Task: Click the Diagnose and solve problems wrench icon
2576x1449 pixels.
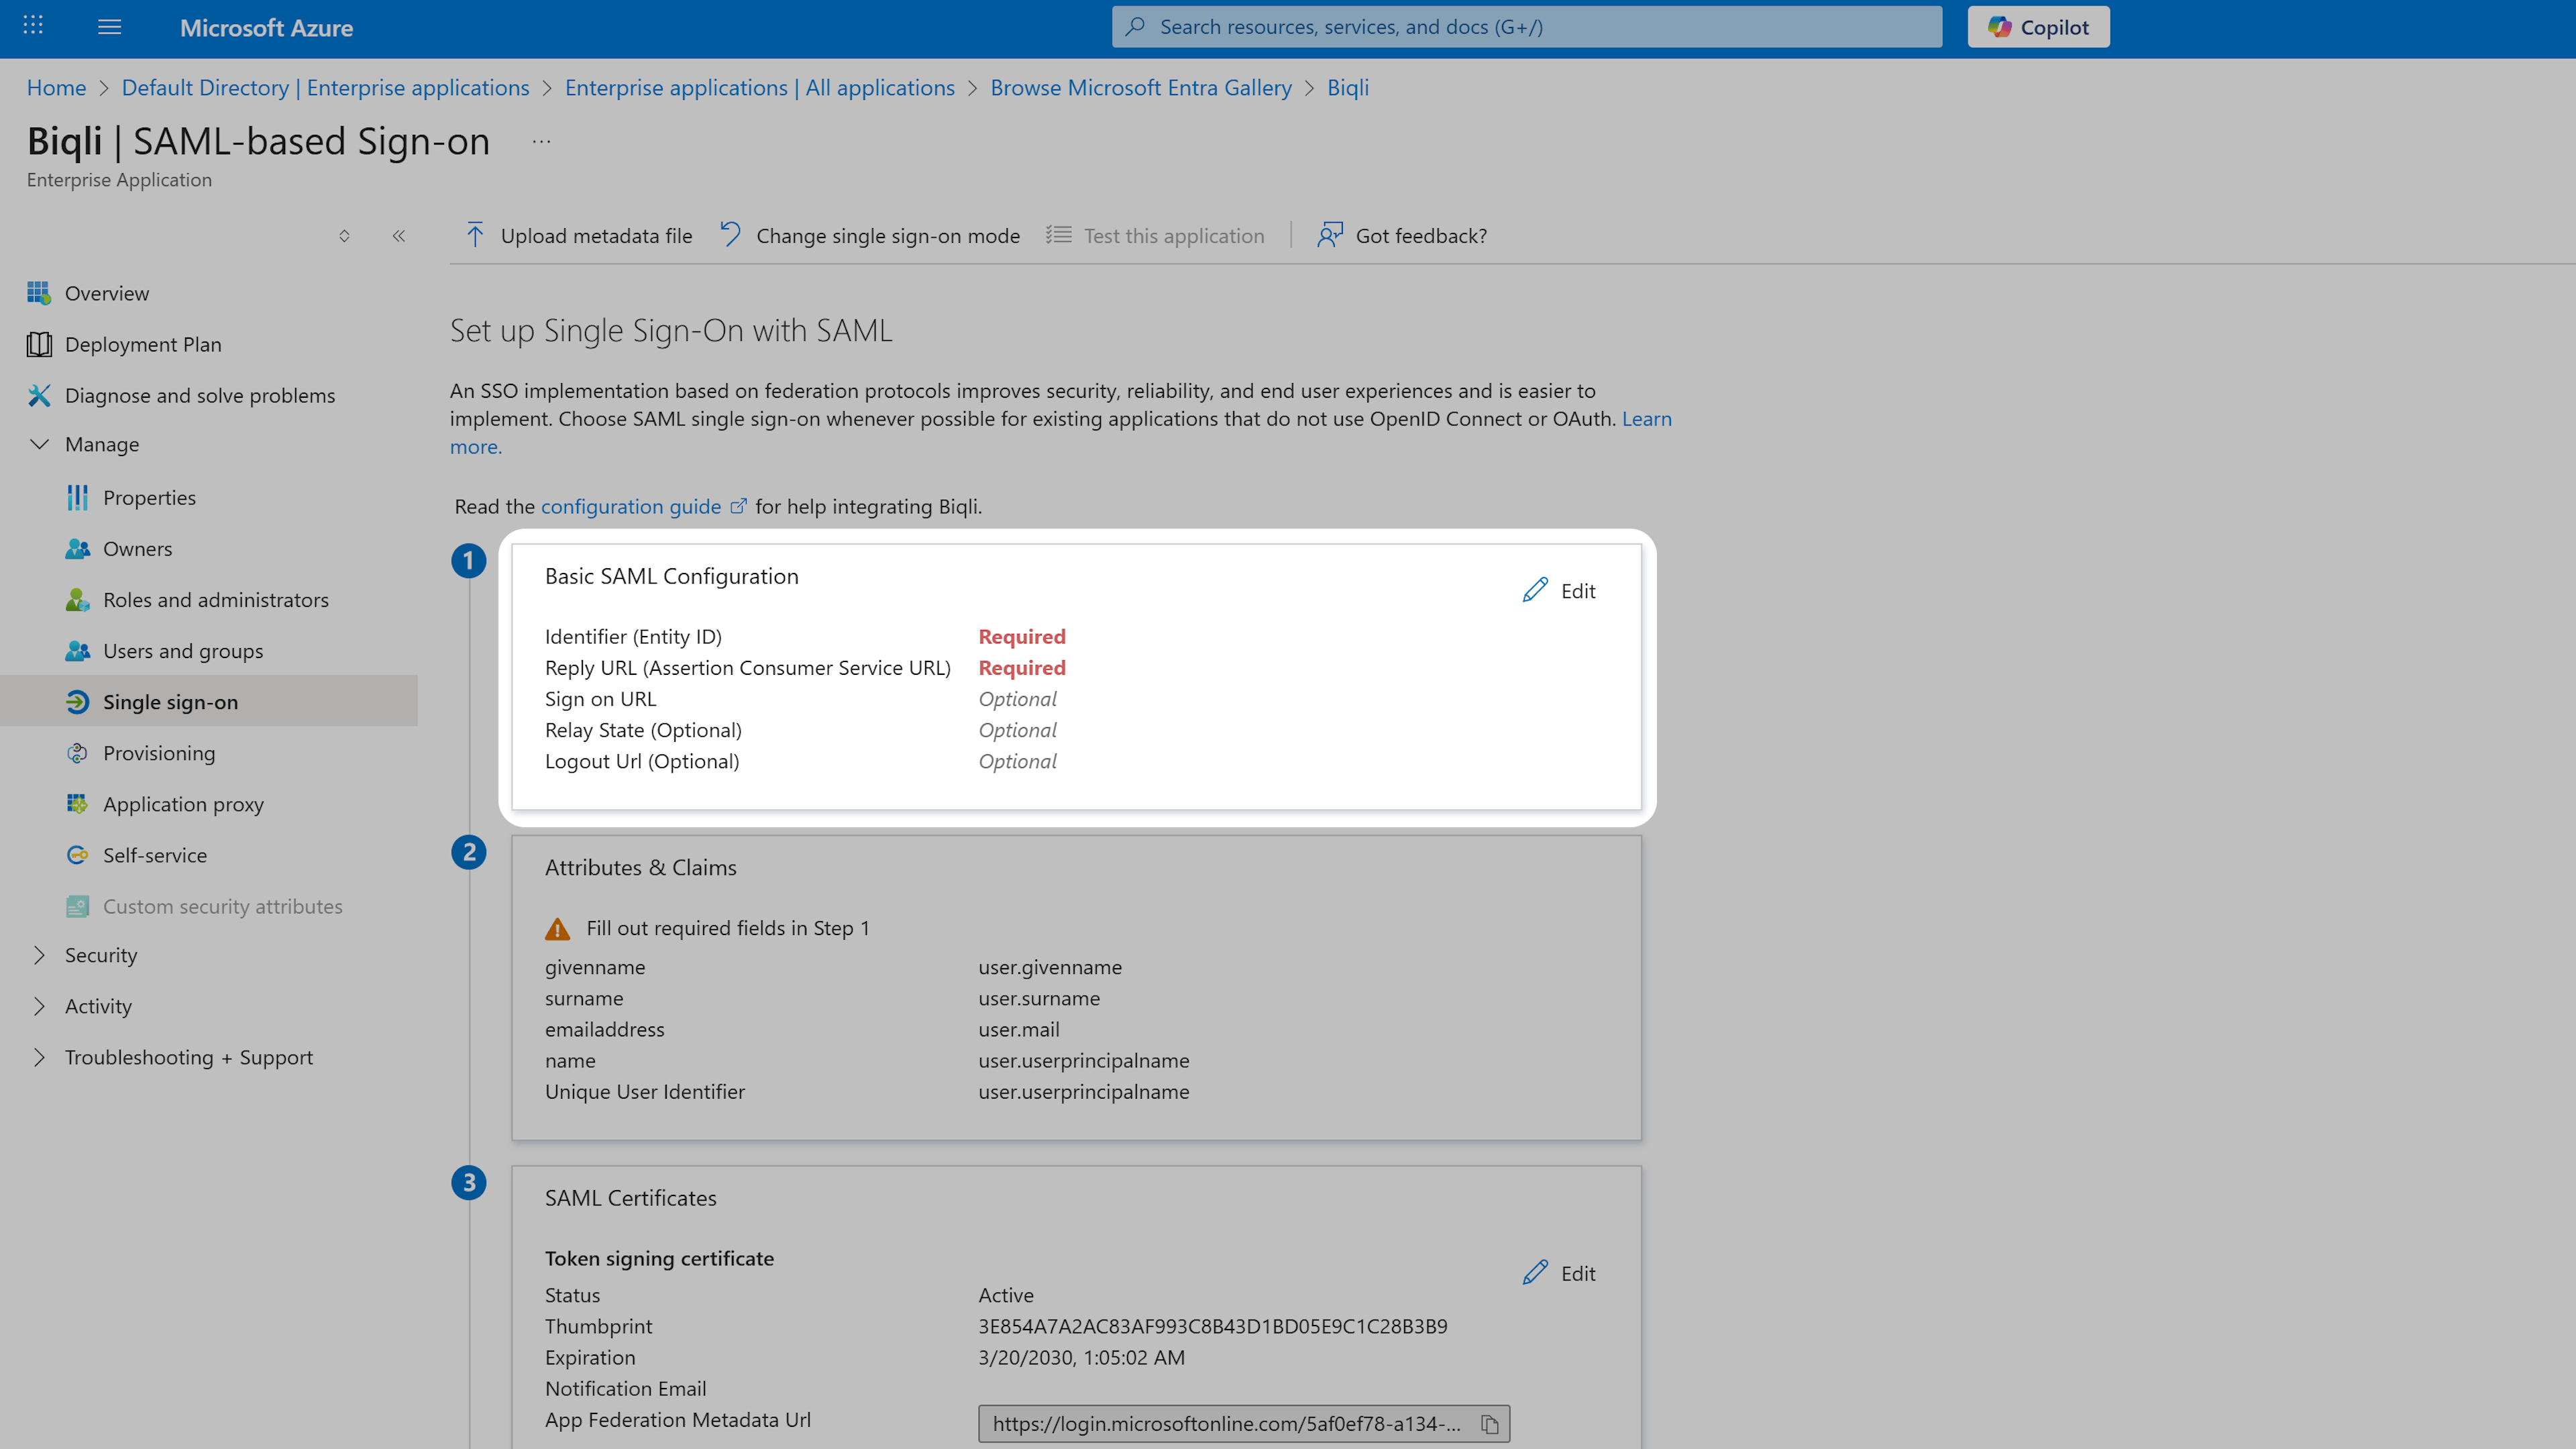Action: (x=39, y=395)
